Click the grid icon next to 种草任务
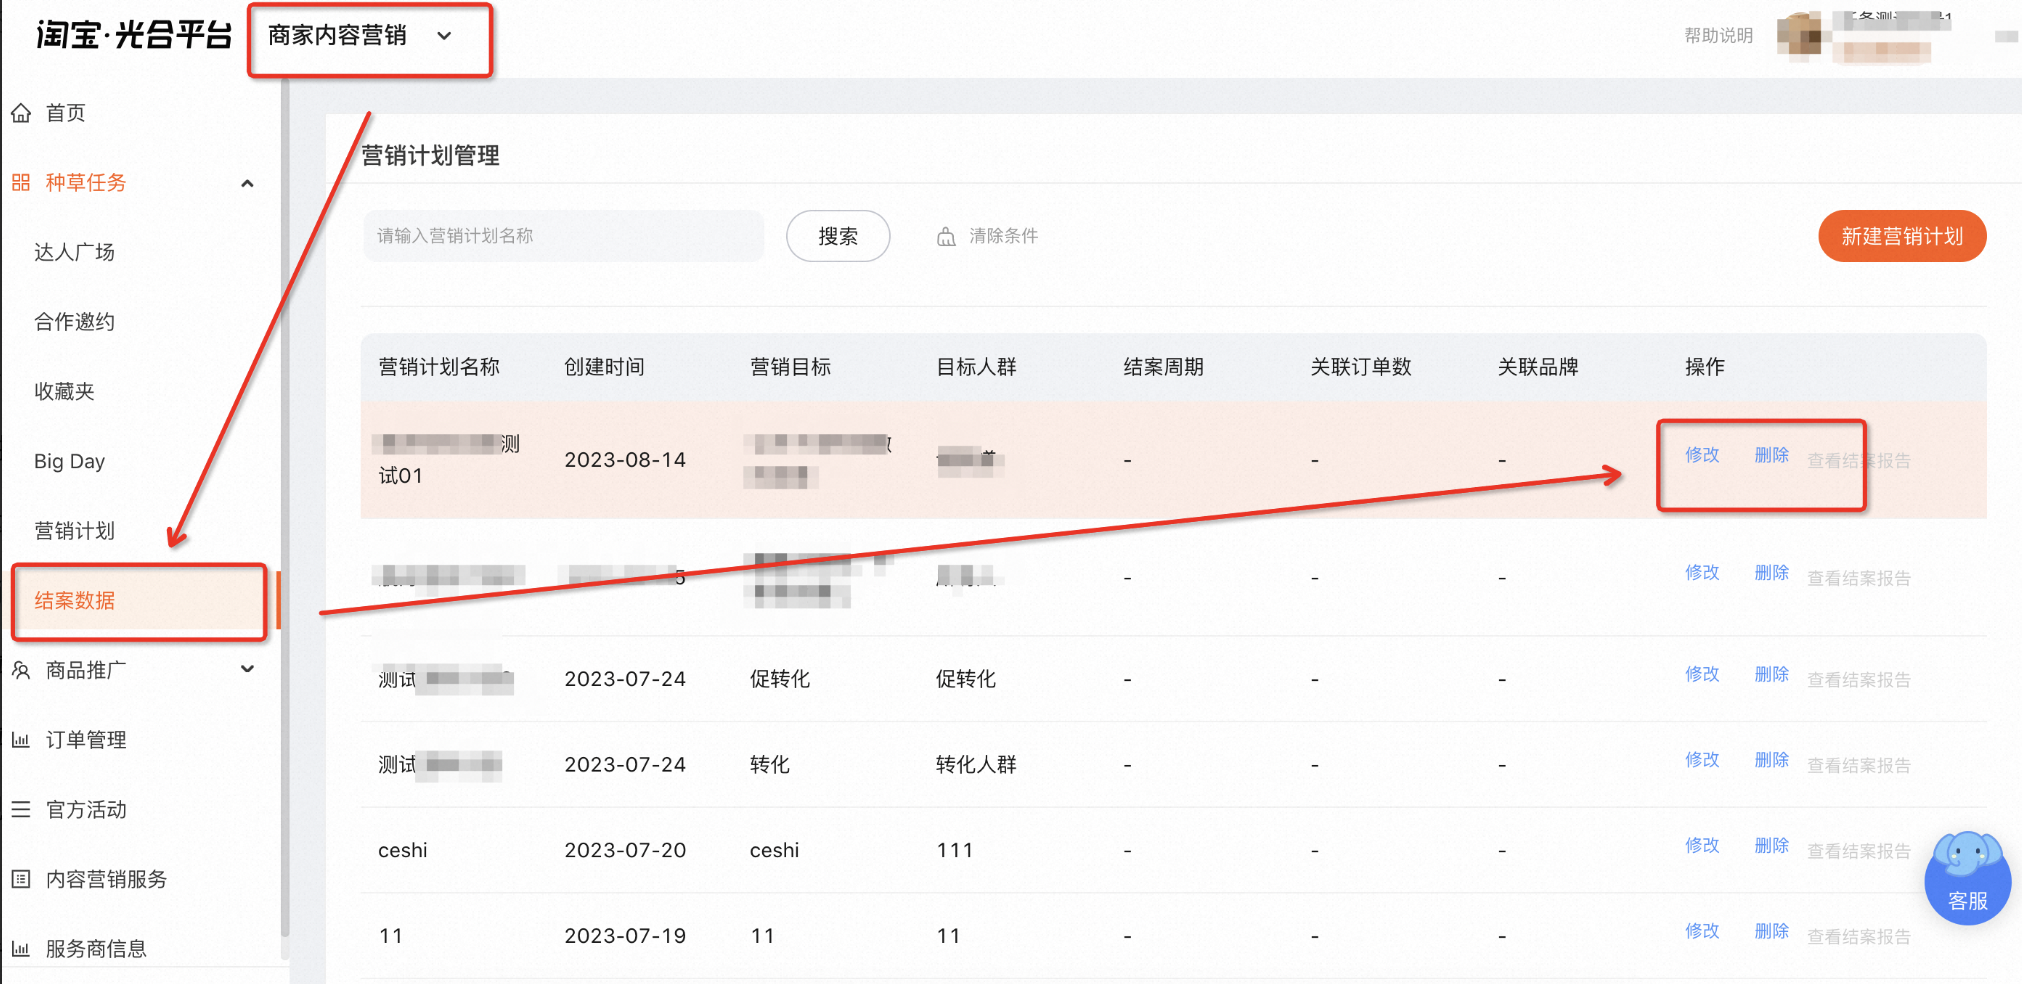Viewport: 2022px width, 984px height. click(21, 182)
